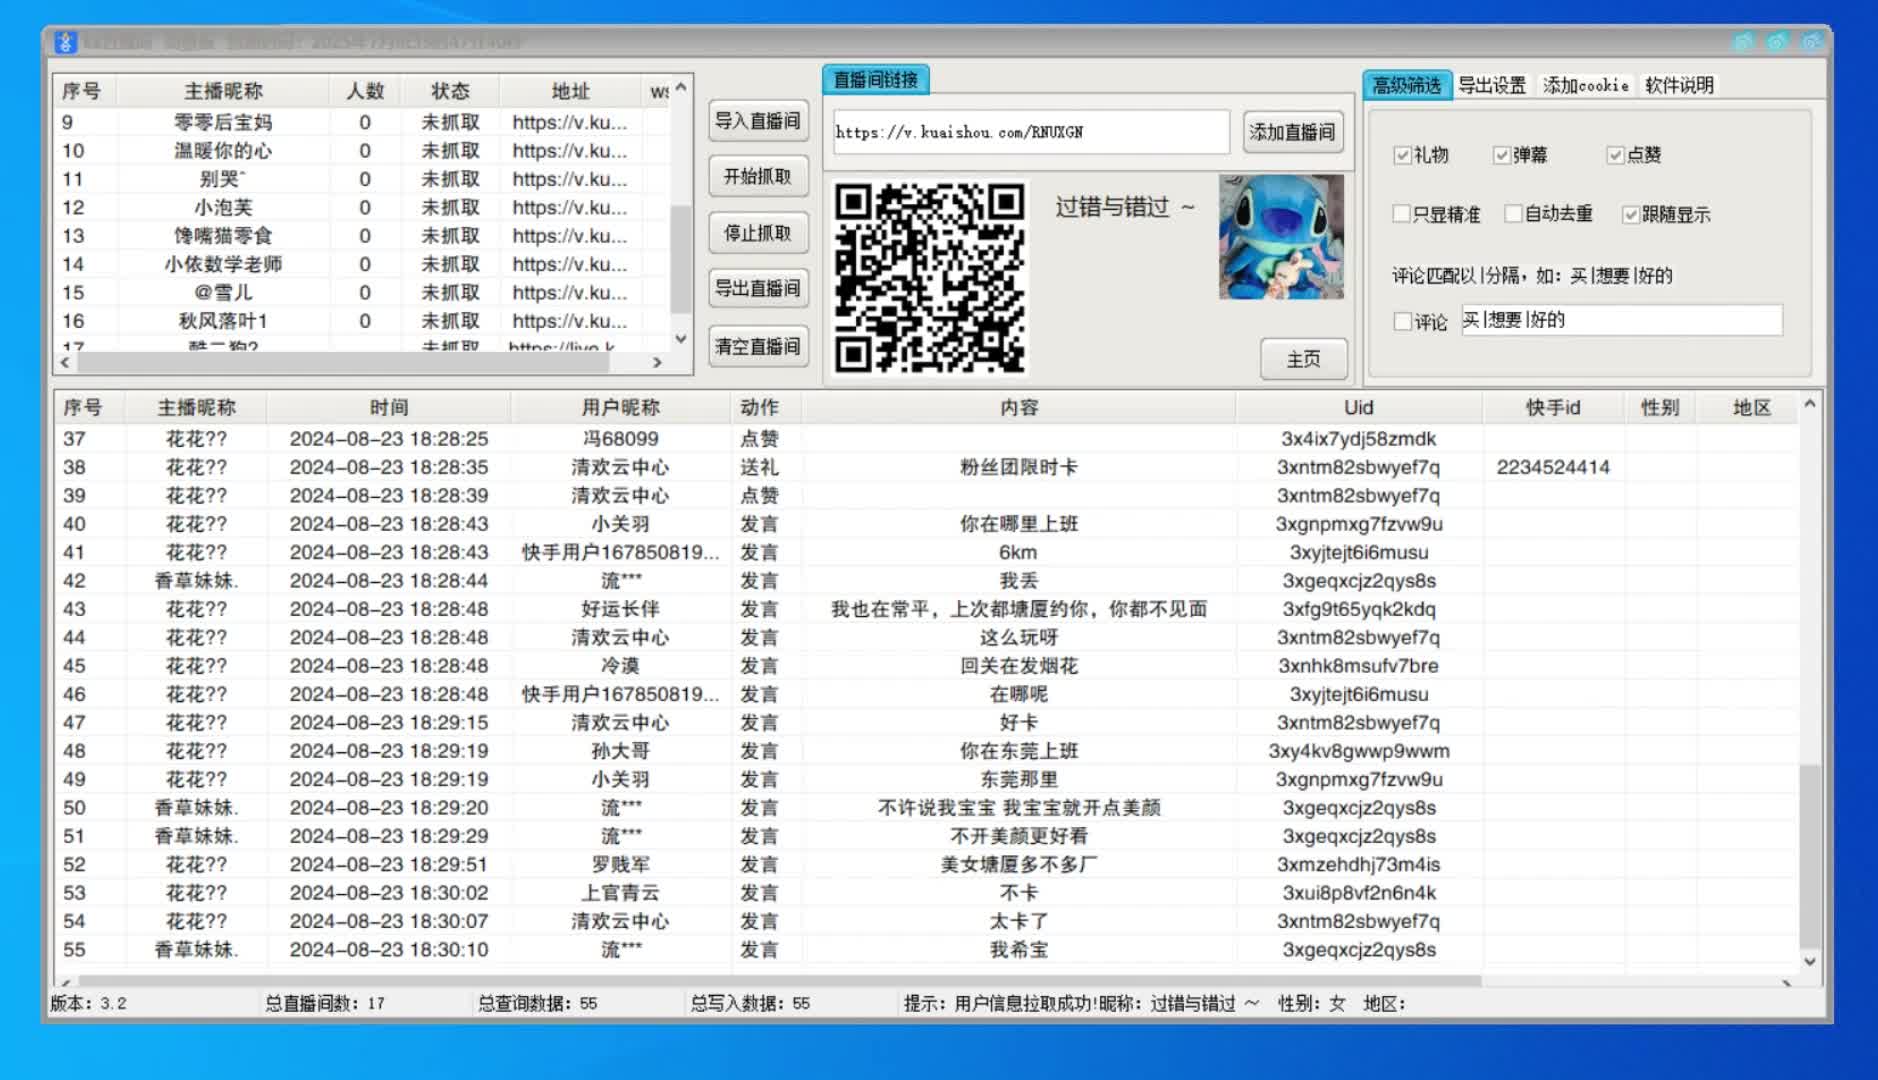
Task: Click the 内容 column header
Action: [x=1018, y=407]
